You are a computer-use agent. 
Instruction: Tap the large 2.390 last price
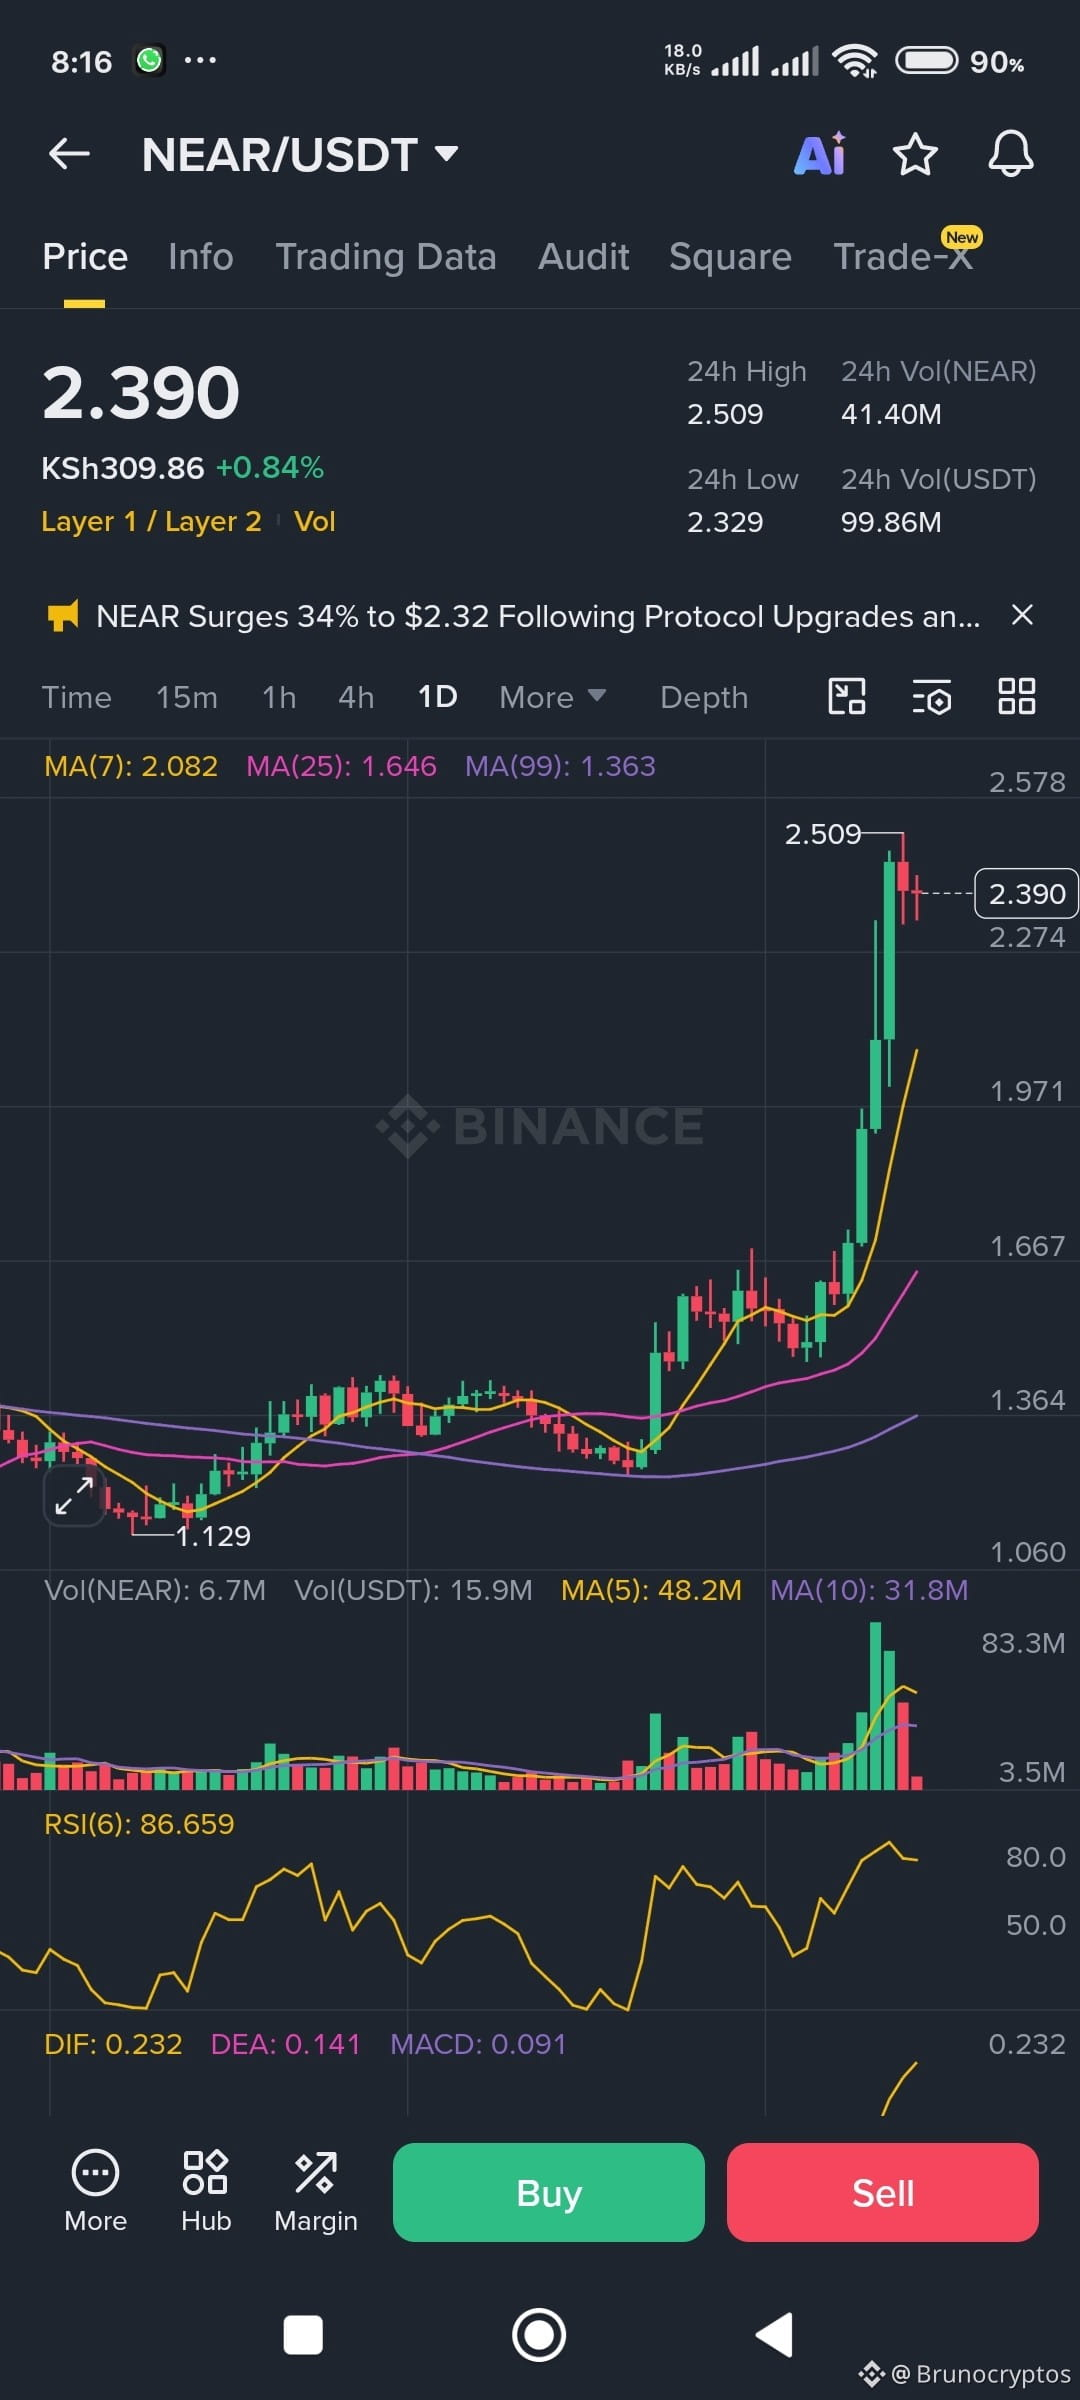(141, 393)
